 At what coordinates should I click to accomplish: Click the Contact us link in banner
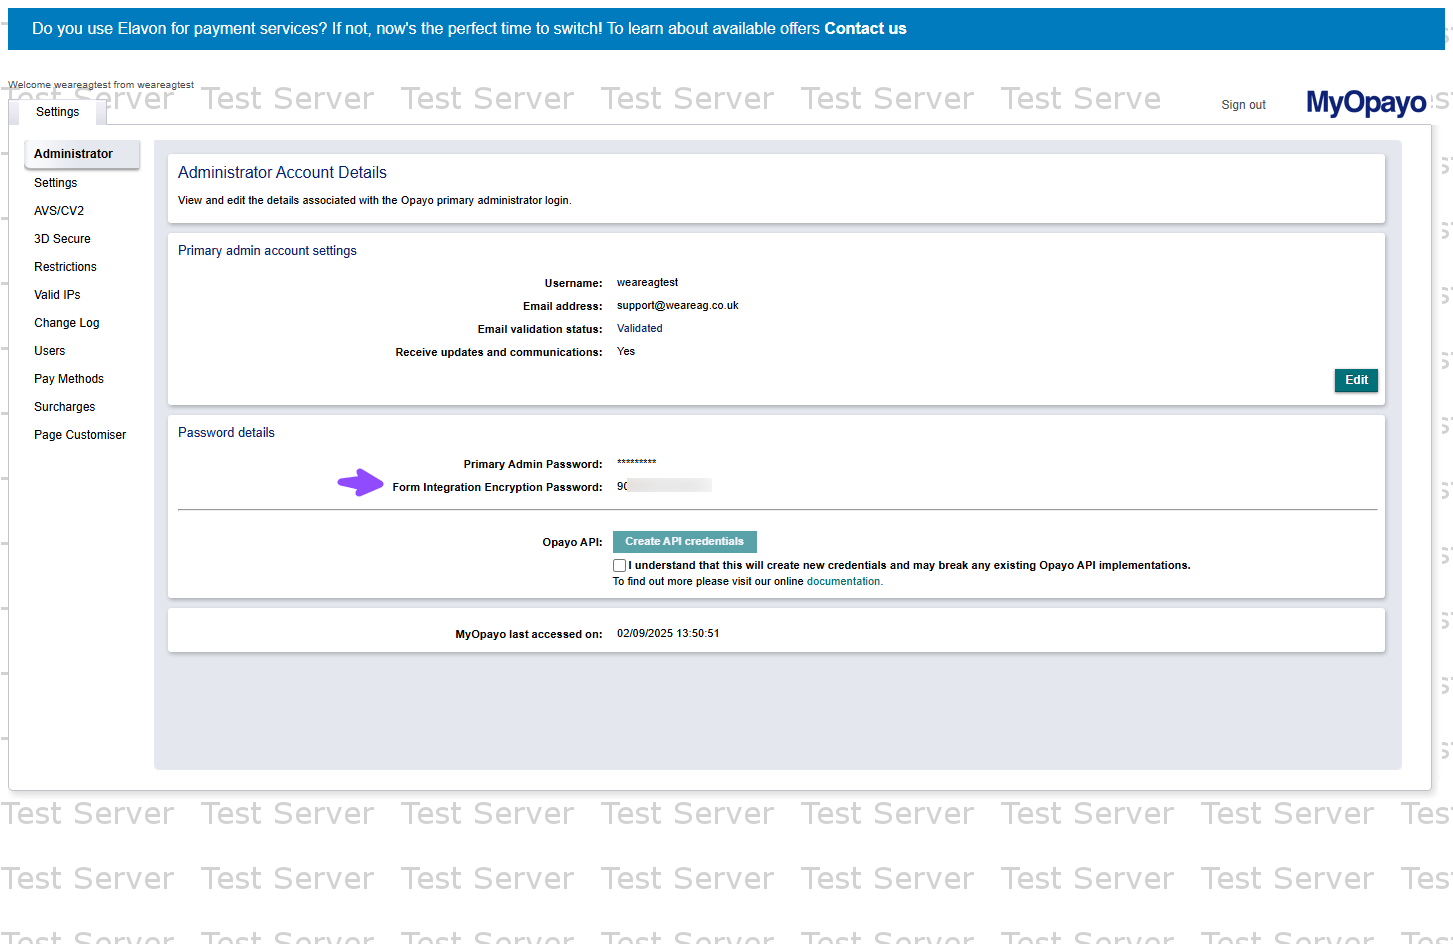865,29
